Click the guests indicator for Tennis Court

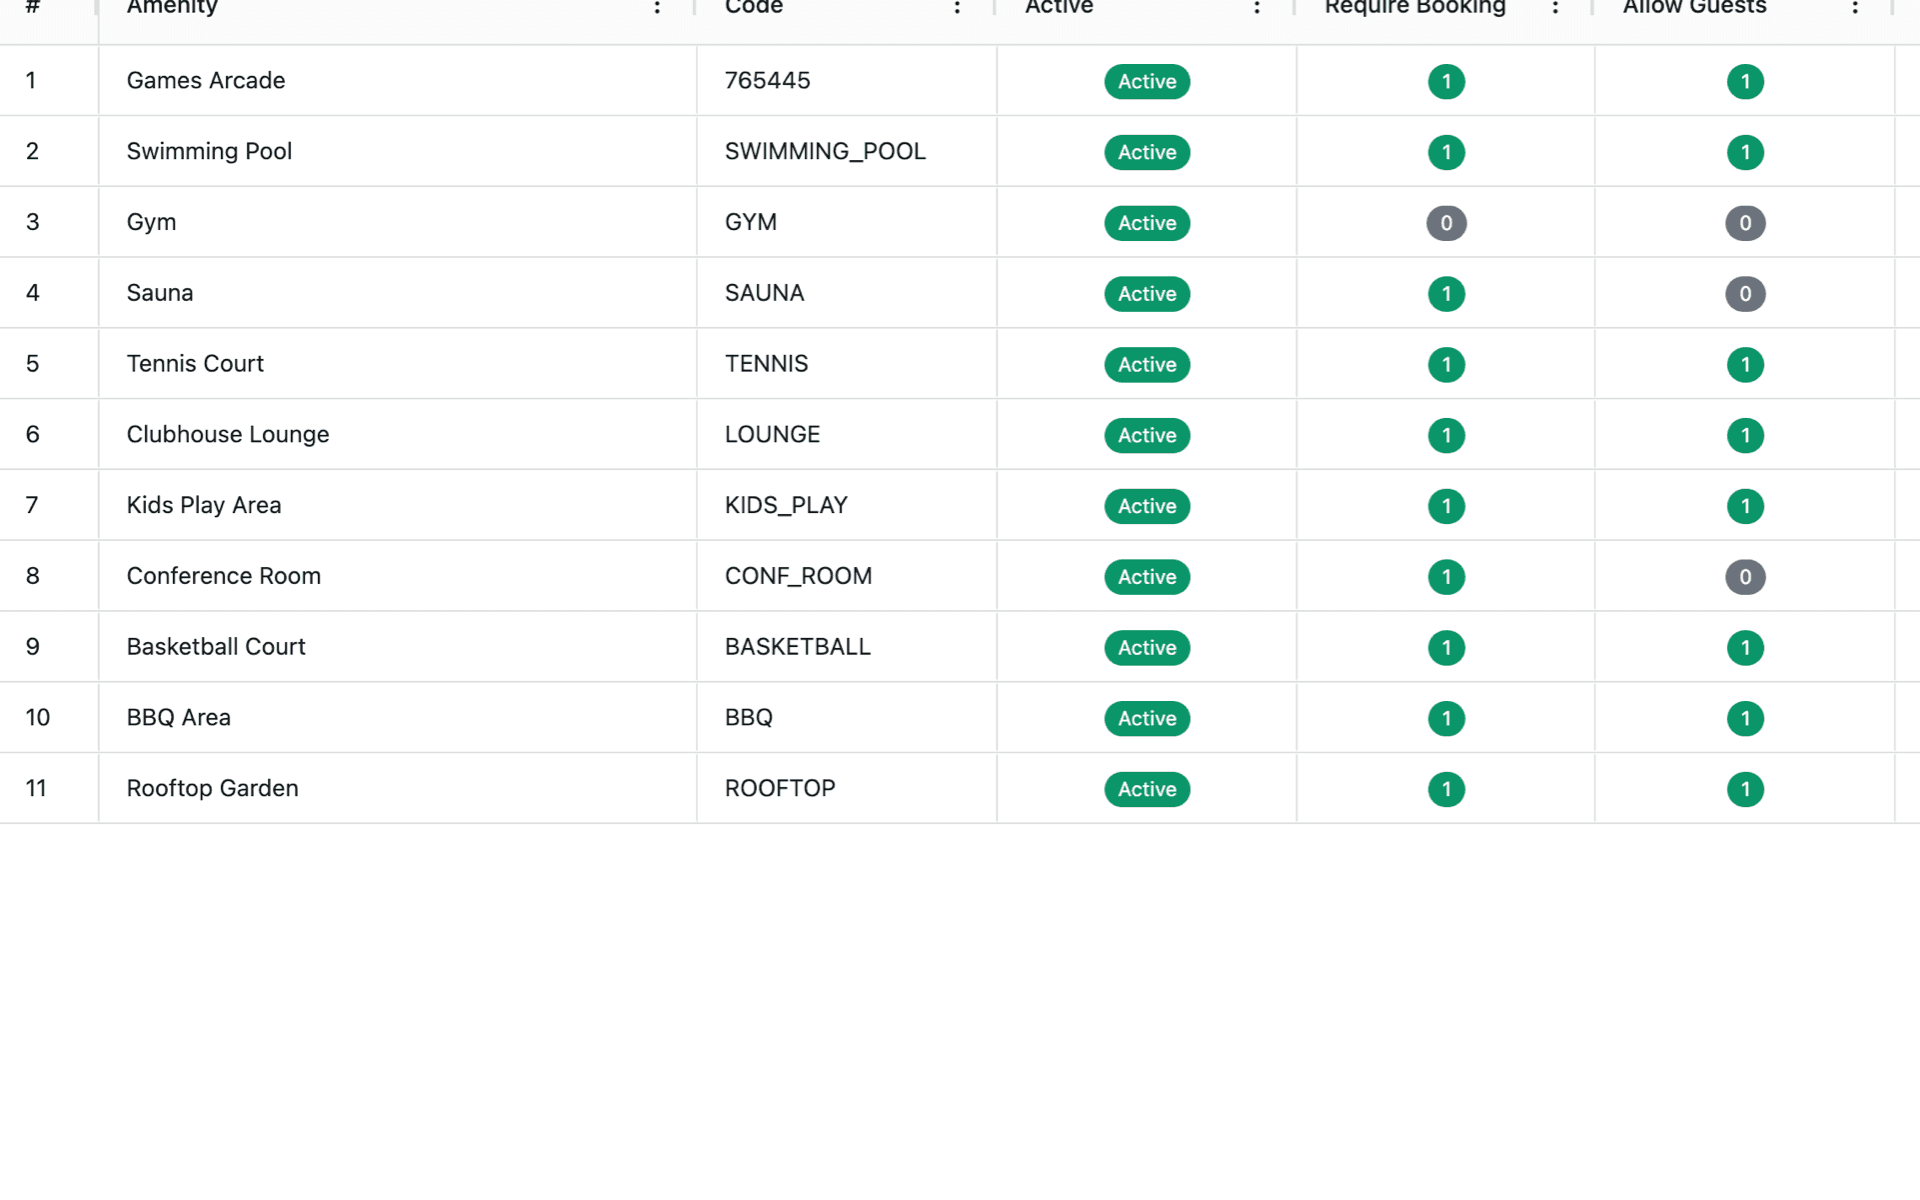[x=1746, y=364]
